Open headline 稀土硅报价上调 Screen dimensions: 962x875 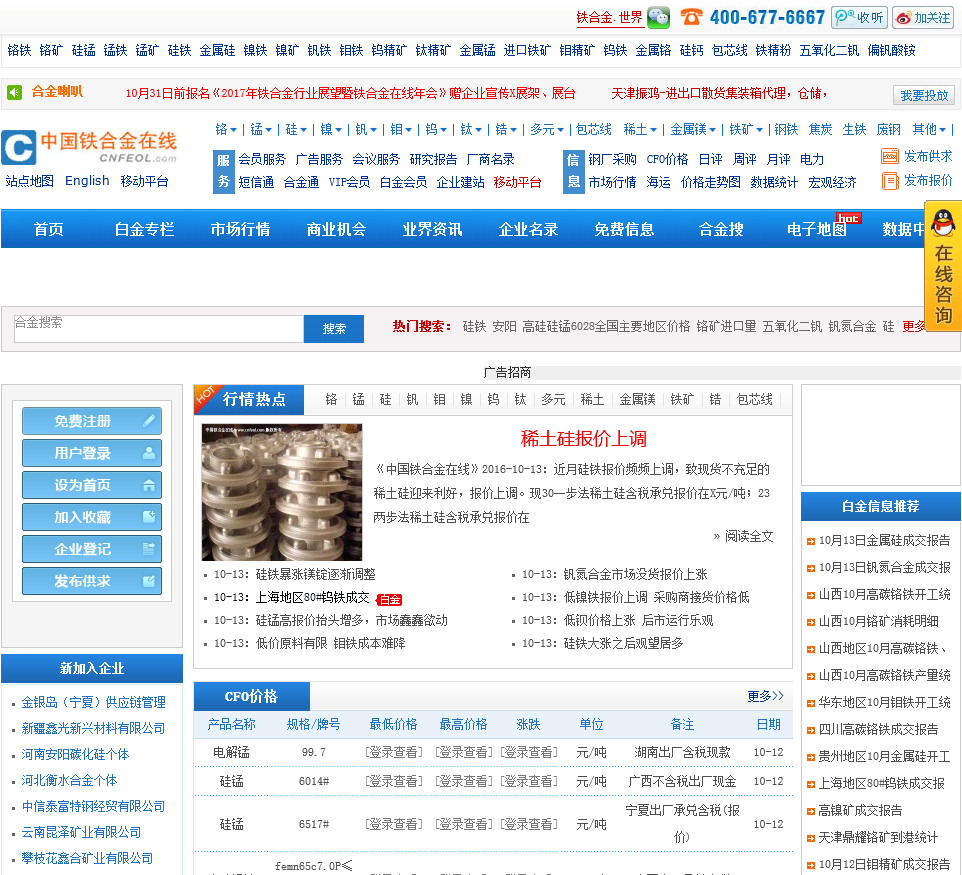(x=583, y=438)
